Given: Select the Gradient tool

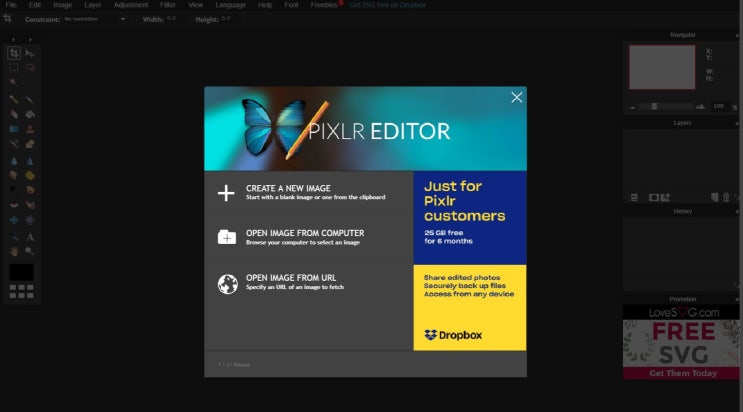Looking at the screenshot, I should [x=14, y=129].
